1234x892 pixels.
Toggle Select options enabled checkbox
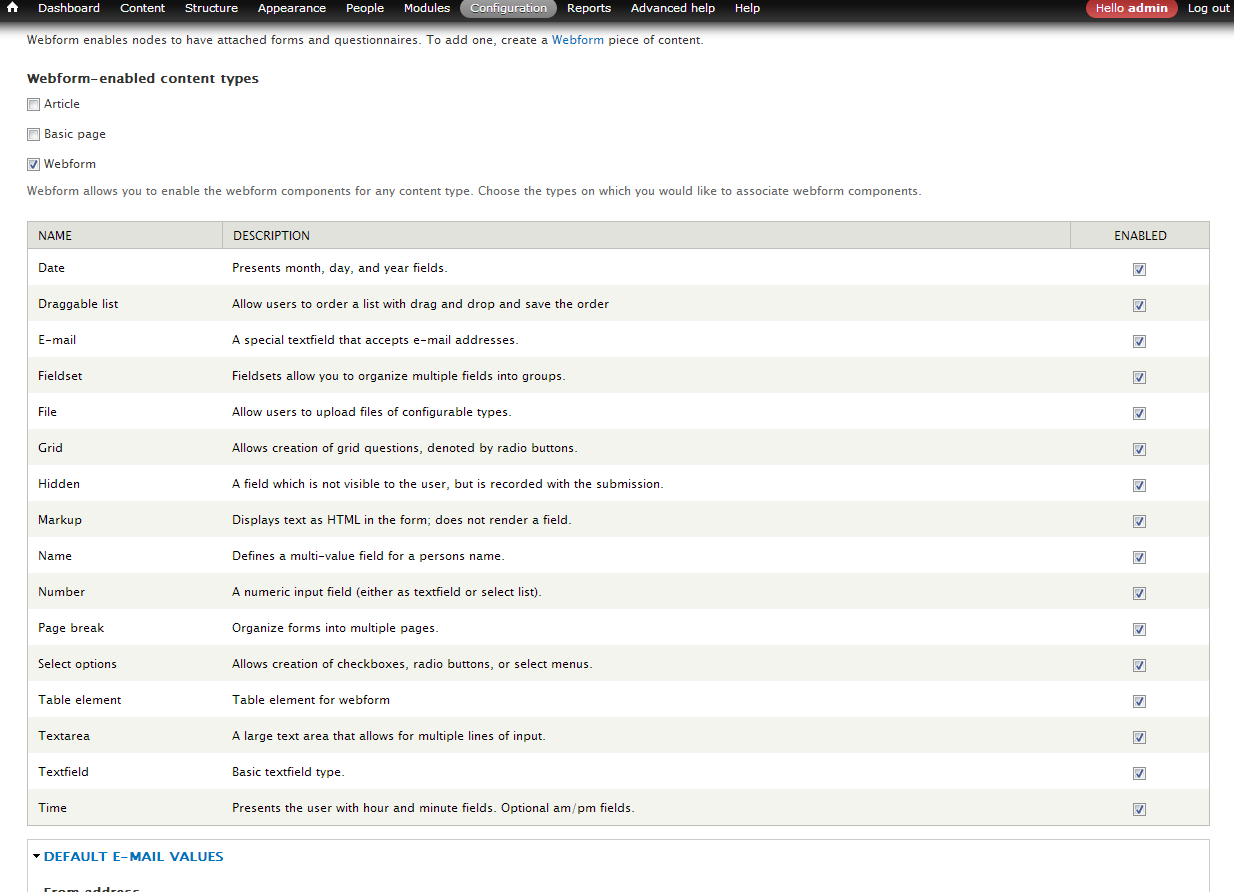click(1140, 665)
